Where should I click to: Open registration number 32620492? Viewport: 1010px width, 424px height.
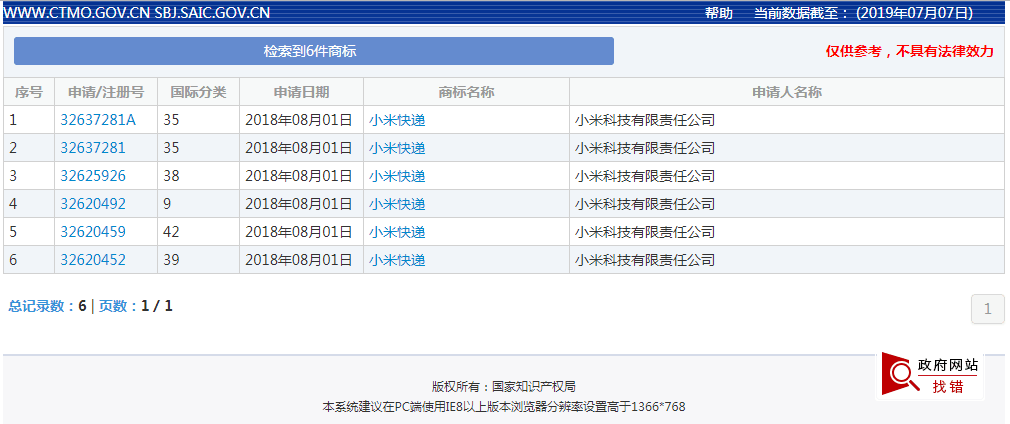(93, 204)
